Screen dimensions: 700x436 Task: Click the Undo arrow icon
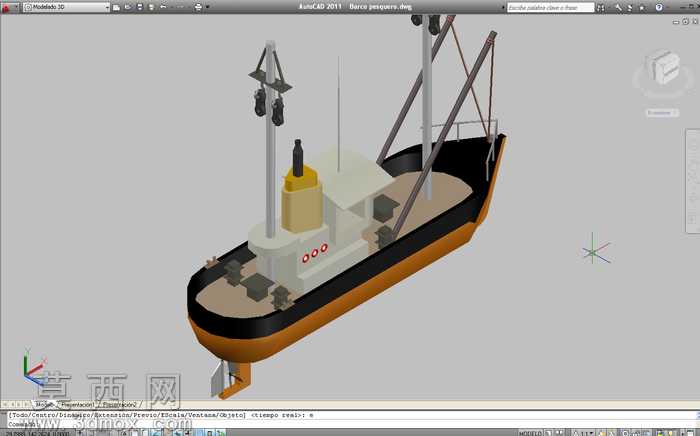(x=163, y=7)
